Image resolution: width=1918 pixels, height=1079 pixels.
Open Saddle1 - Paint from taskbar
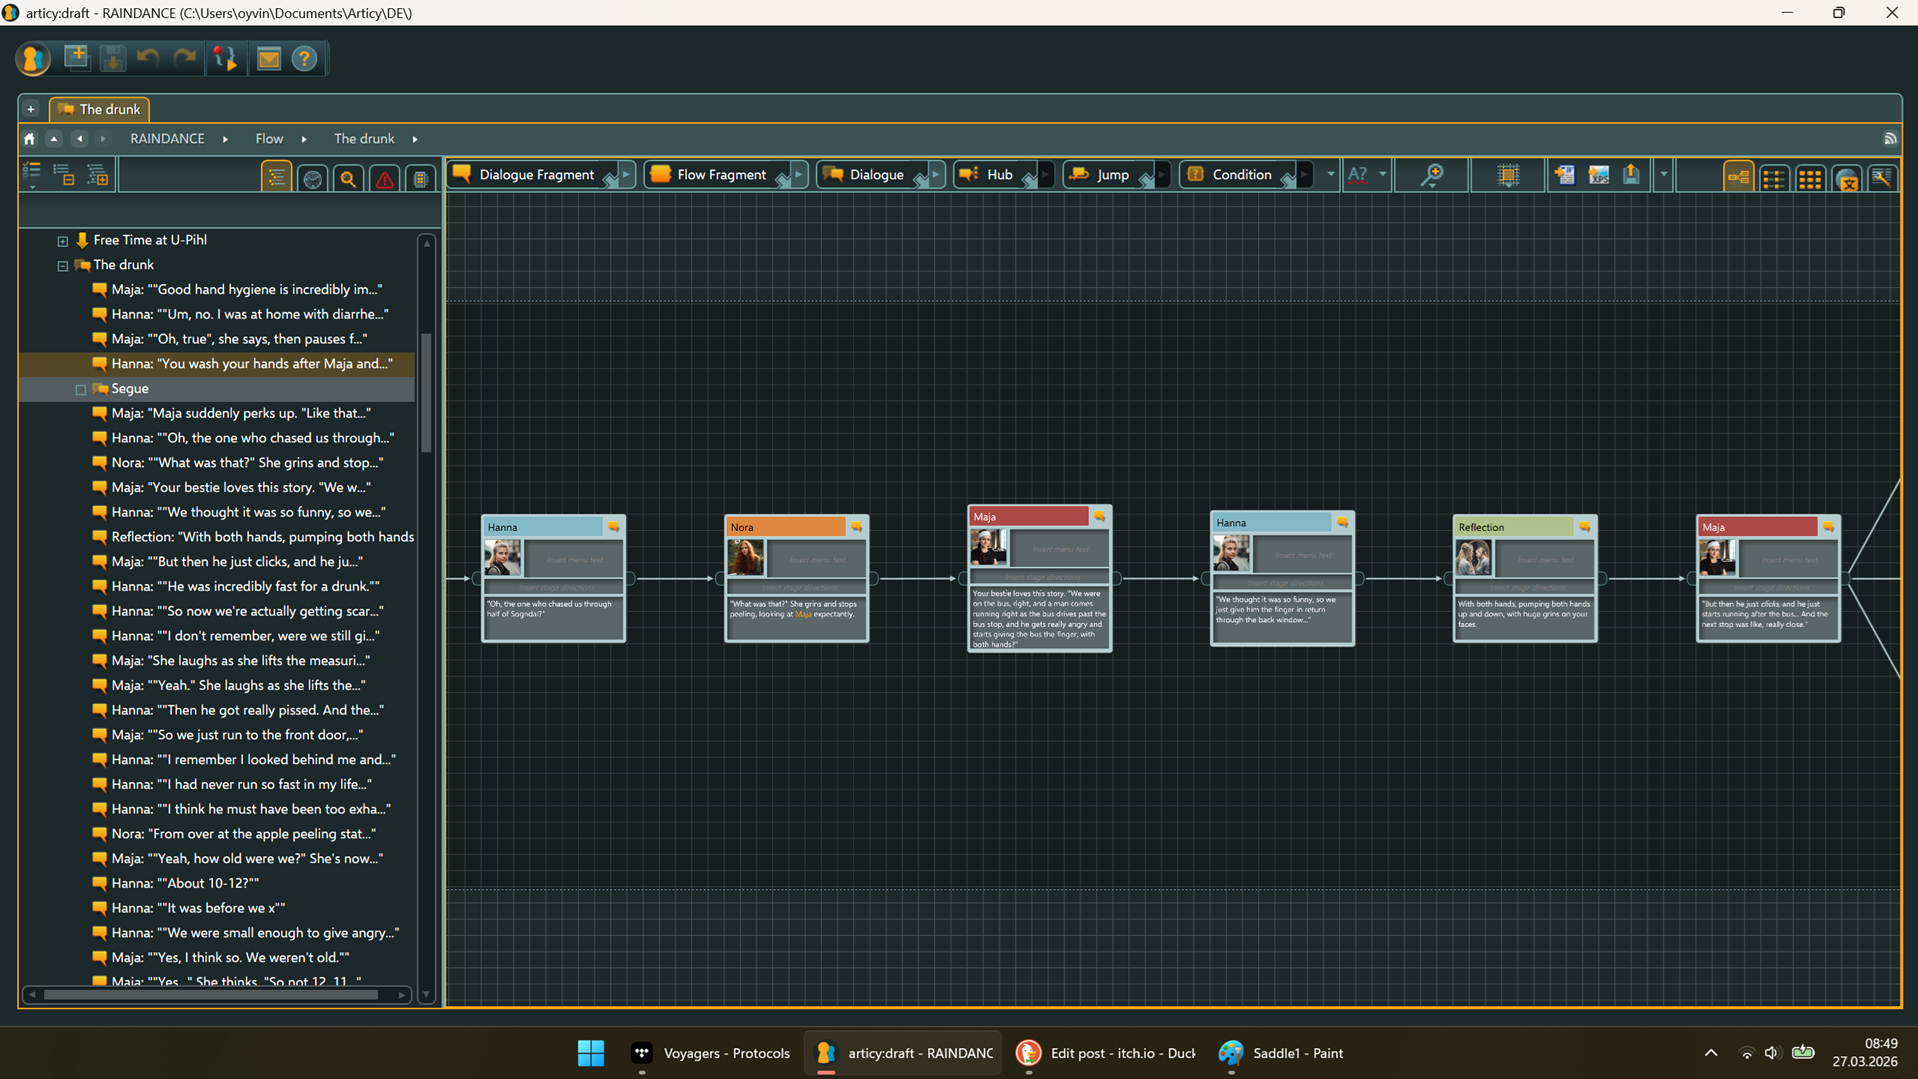pos(1281,1053)
